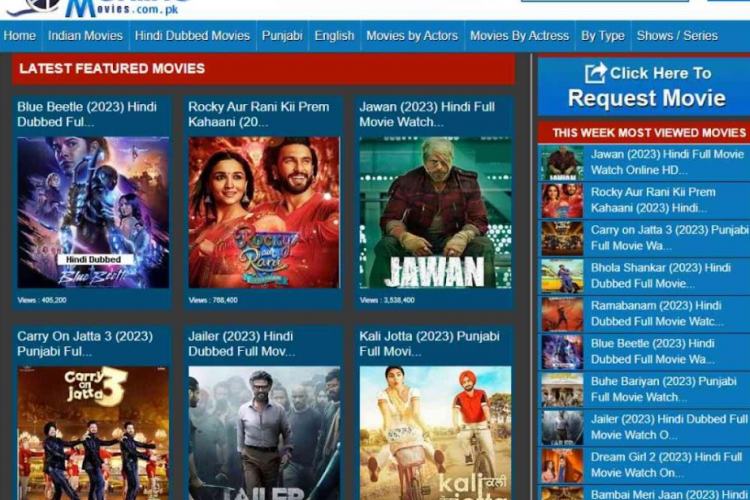This screenshot has height=500, width=750.
Task: Open Hindi Dubbed Movies menu
Action: tap(192, 36)
